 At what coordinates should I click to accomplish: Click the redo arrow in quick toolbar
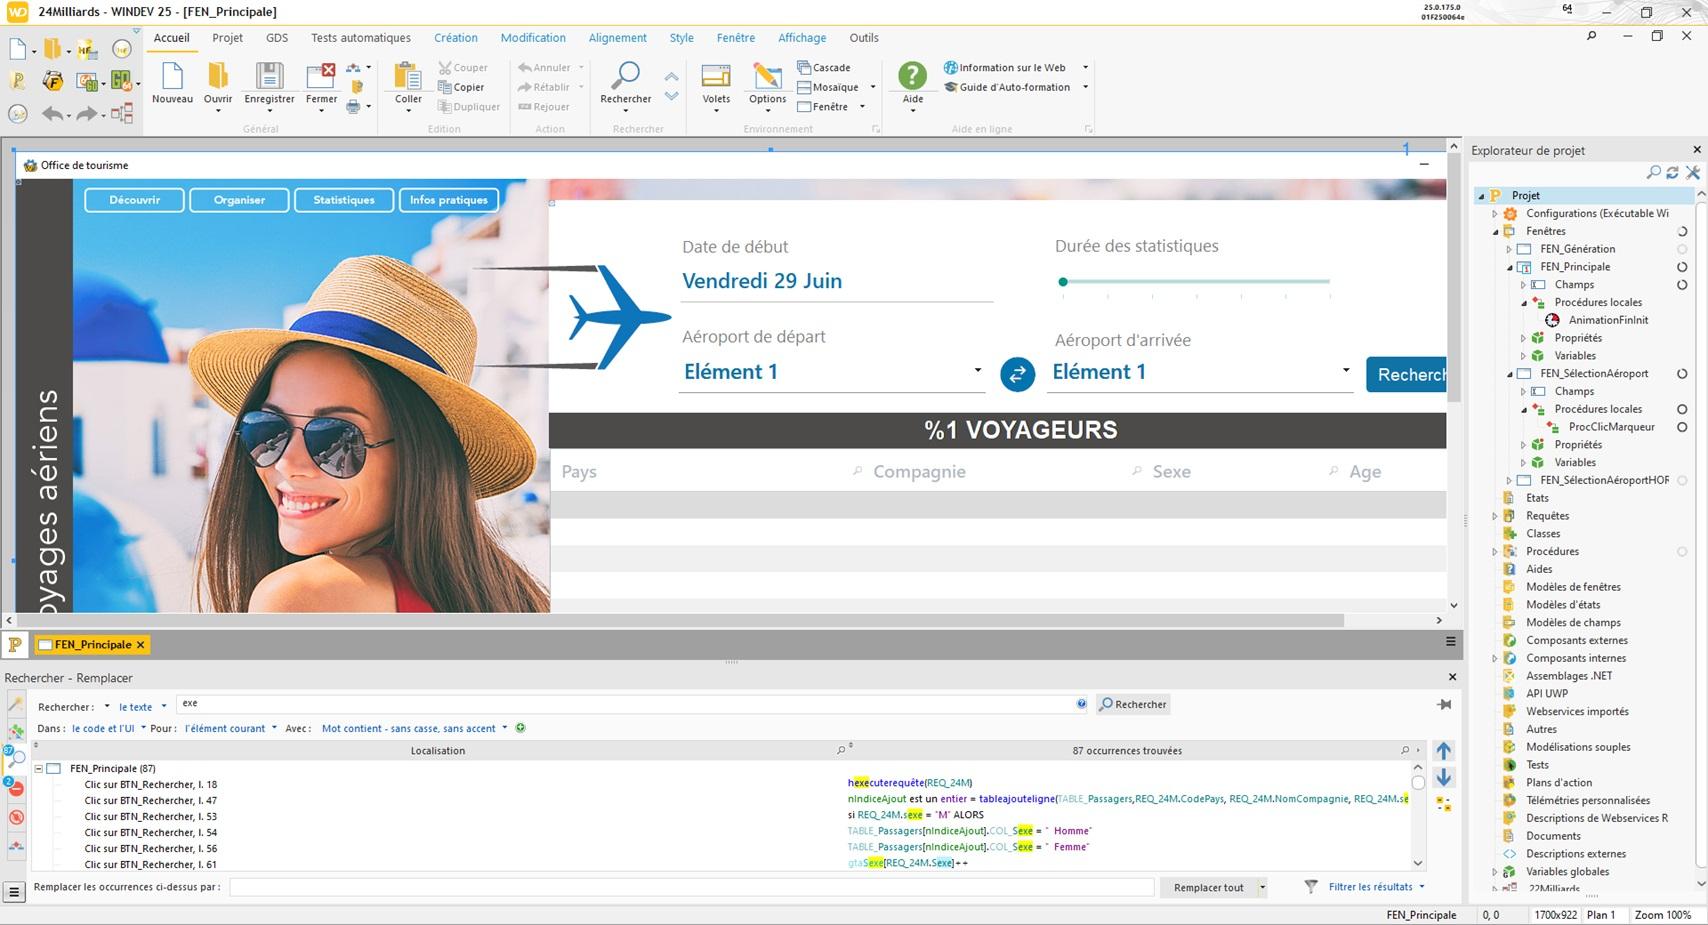coord(87,114)
